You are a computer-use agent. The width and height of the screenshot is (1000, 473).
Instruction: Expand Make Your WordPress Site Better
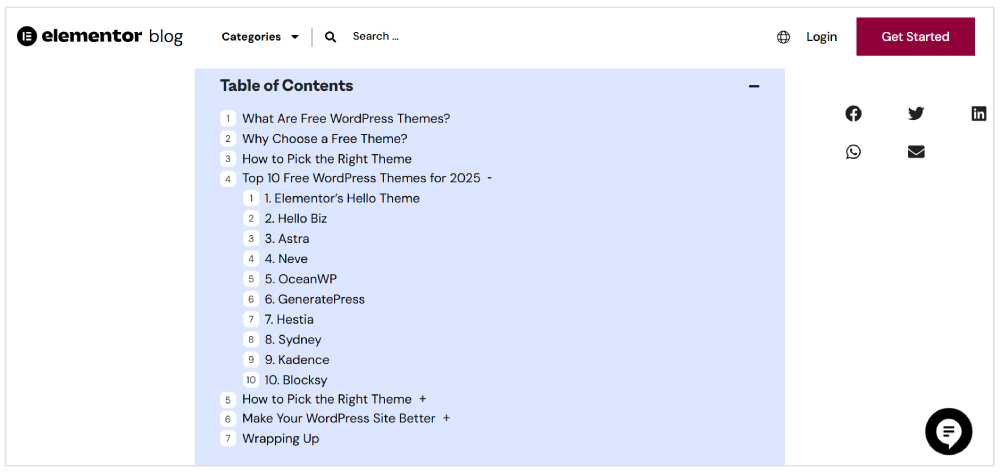[x=446, y=418]
